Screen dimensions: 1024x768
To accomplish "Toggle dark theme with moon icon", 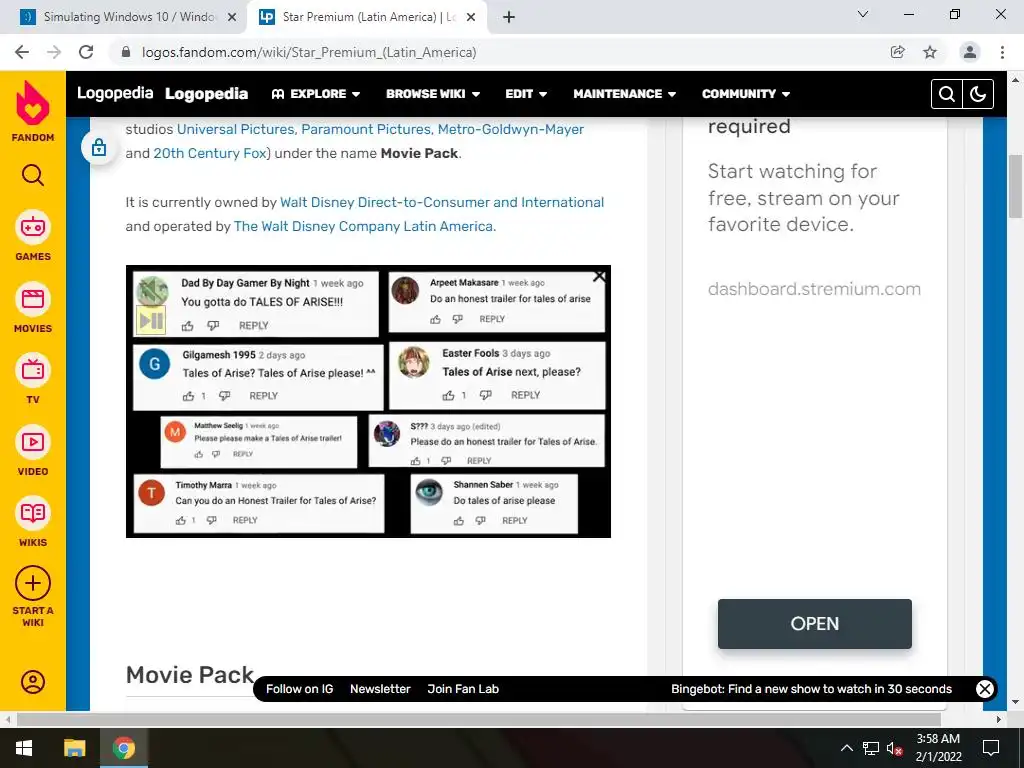I will [x=978, y=94].
